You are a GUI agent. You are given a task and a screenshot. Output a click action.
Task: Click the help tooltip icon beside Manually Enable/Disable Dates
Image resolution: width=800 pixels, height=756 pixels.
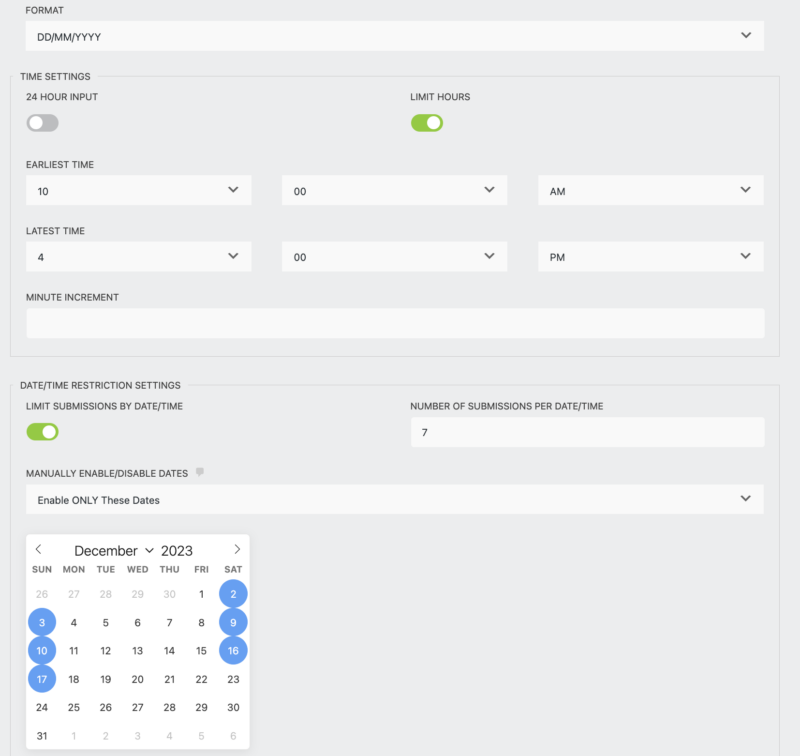200,472
